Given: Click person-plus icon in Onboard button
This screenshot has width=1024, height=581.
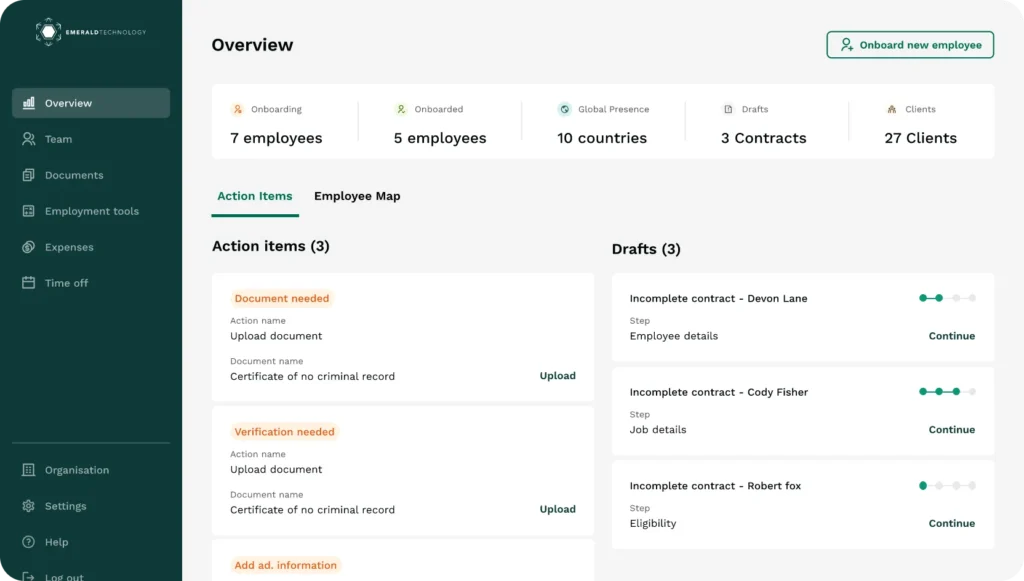Looking at the screenshot, I should (x=846, y=44).
